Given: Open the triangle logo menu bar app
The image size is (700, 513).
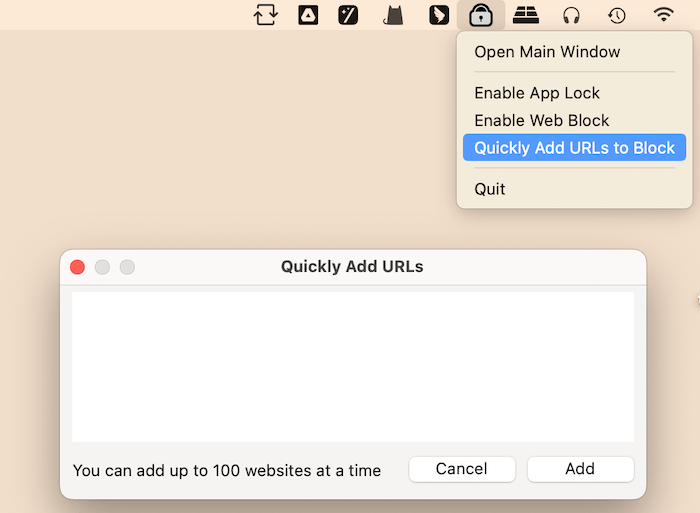Looking at the screenshot, I should [308, 15].
